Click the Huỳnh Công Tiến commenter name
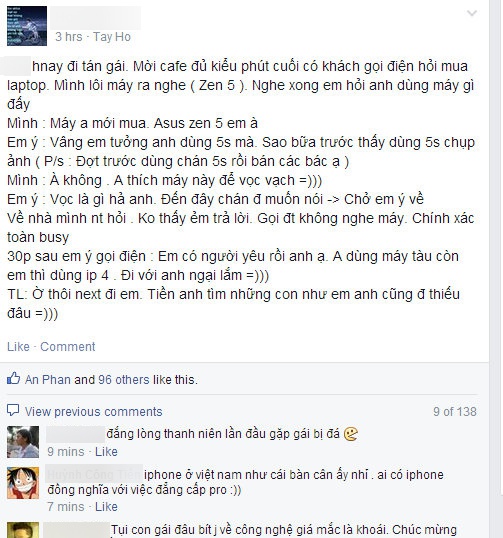Image resolution: width=503 pixels, height=538 pixels. tap(94, 475)
